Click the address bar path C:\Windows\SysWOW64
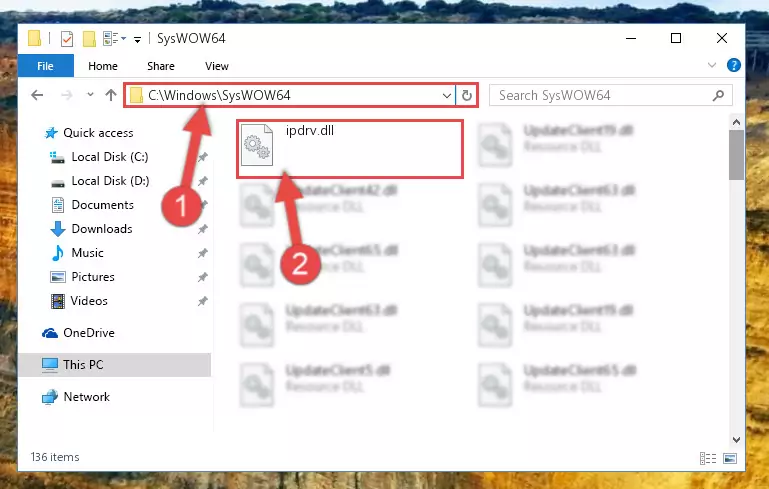Image resolution: width=769 pixels, height=489 pixels. tap(219, 95)
